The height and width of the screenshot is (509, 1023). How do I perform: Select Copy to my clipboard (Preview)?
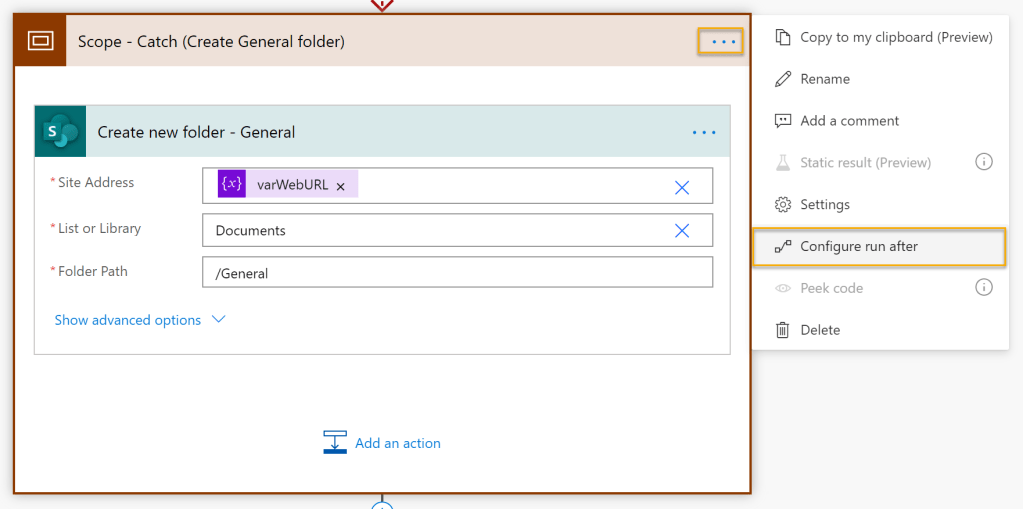[x=895, y=37]
